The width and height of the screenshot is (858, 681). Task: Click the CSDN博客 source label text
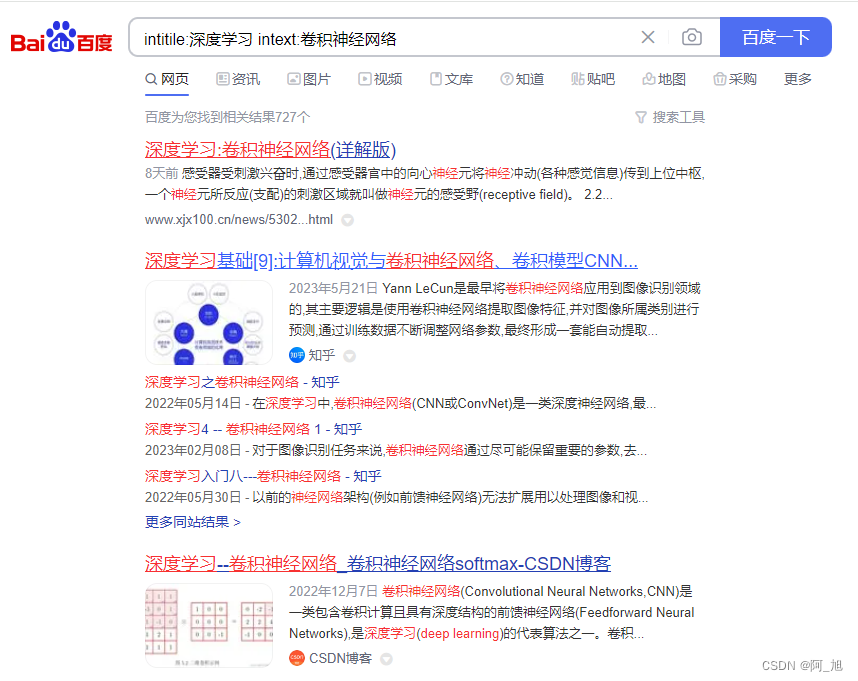(x=340, y=658)
